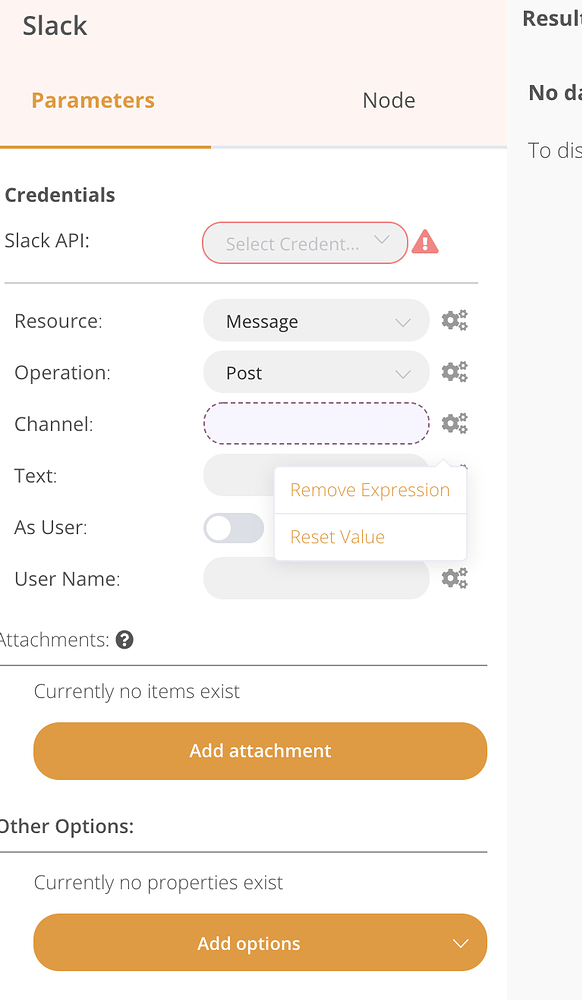Switch to the Node tab
The height and width of the screenshot is (1000, 582).
point(388,100)
